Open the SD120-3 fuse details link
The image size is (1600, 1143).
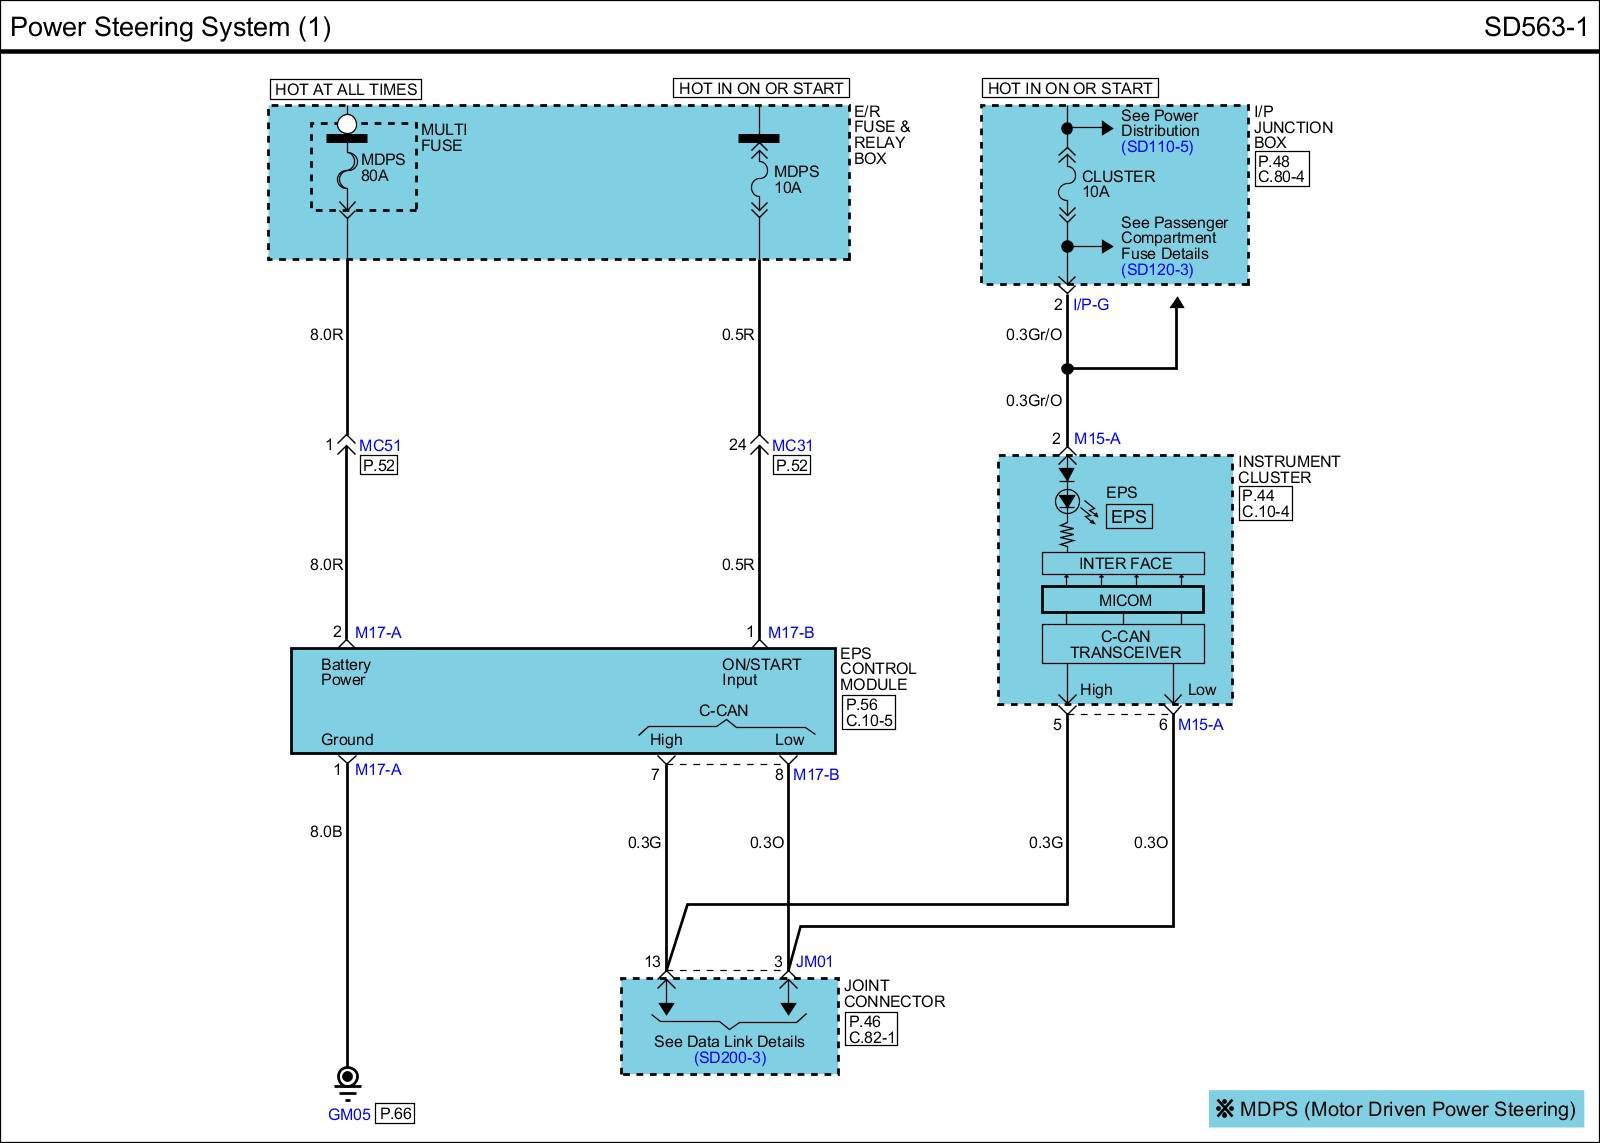tap(1156, 270)
